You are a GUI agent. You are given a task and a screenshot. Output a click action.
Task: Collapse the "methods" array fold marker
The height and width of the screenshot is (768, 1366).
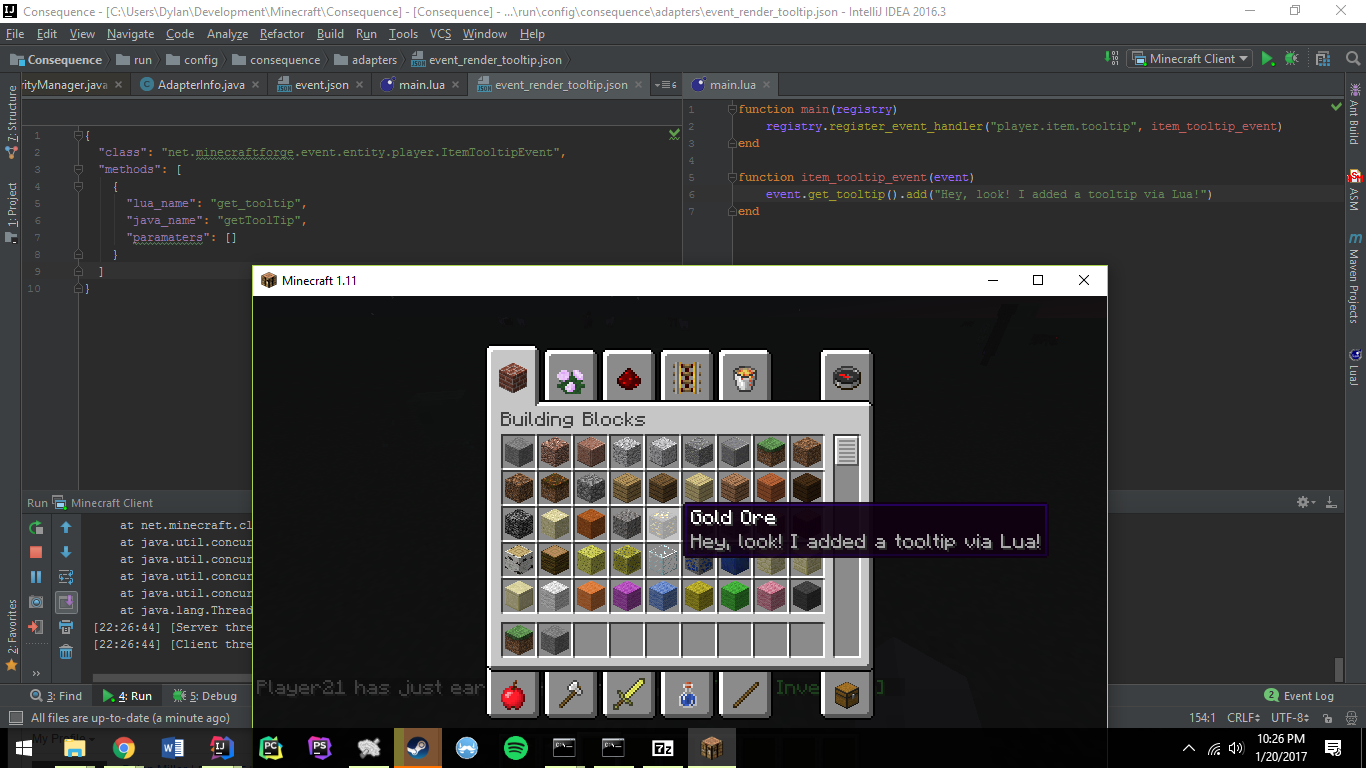(79, 170)
